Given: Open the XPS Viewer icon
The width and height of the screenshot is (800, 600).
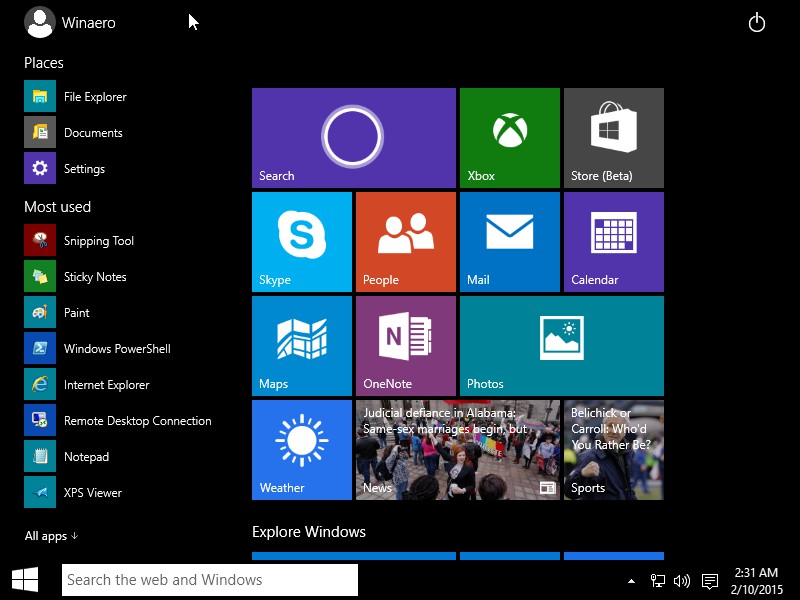Looking at the screenshot, I should pyautogui.click(x=40, y=492).
